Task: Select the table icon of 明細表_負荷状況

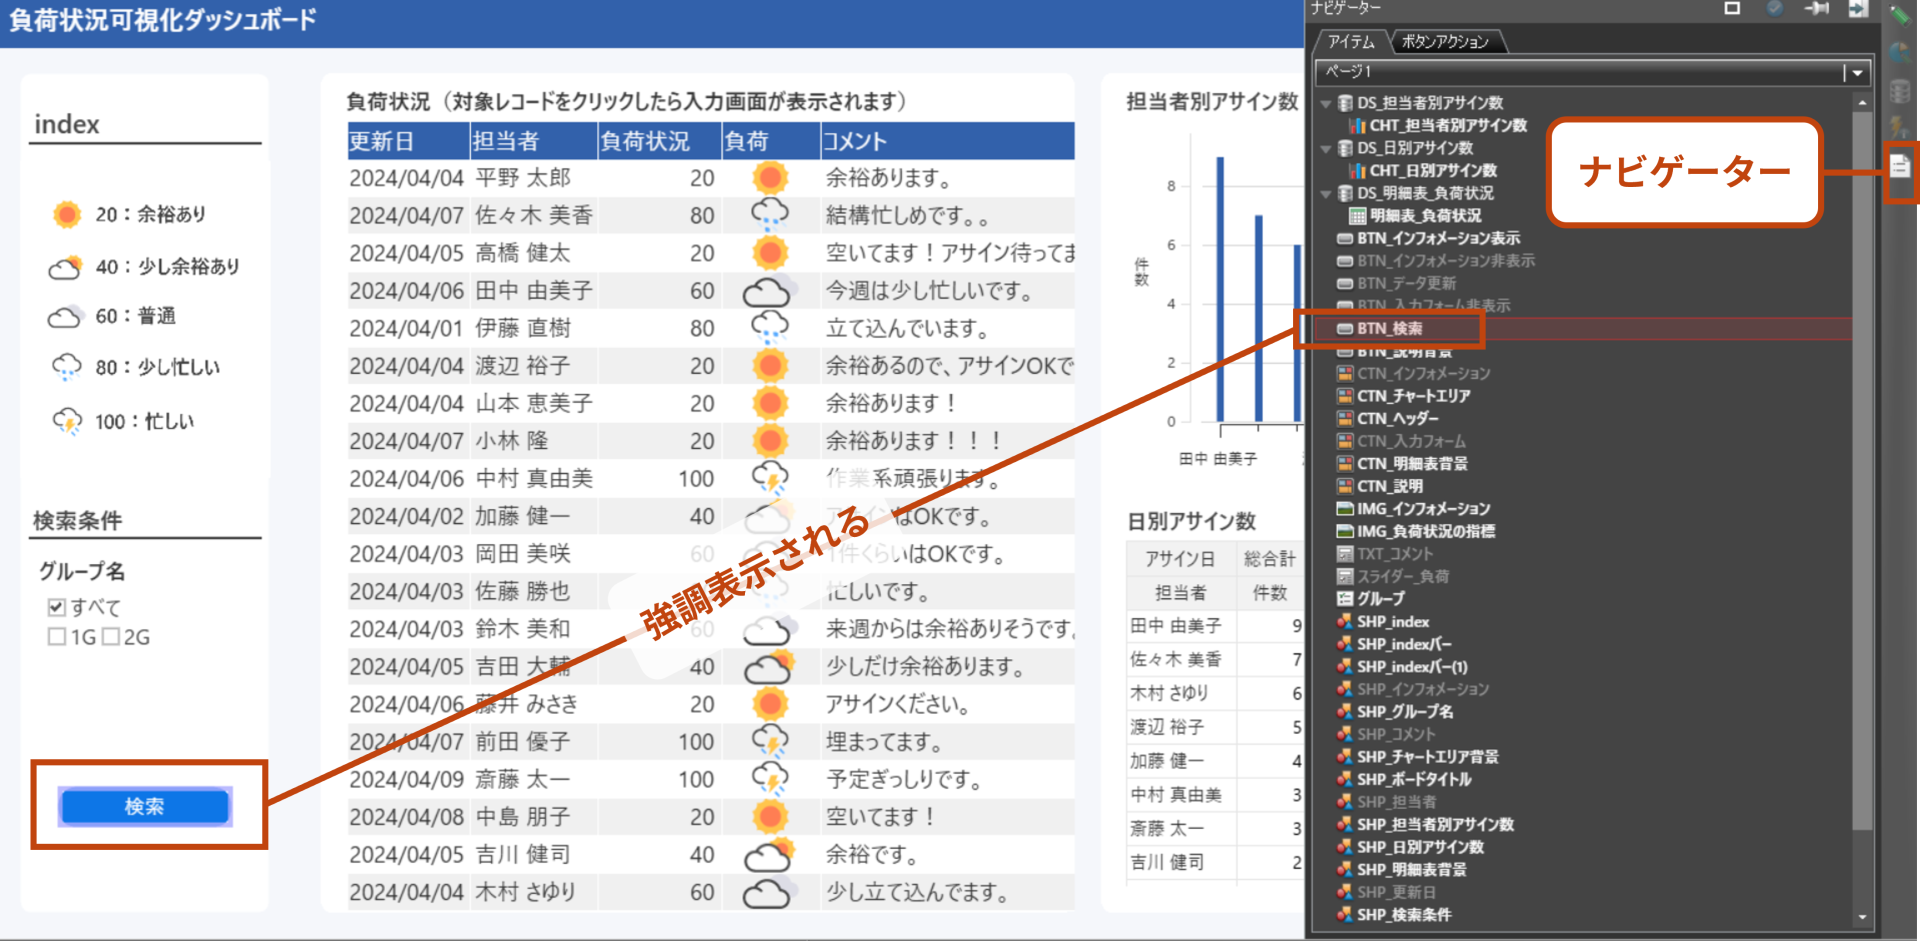Action: pos(1357,216)
